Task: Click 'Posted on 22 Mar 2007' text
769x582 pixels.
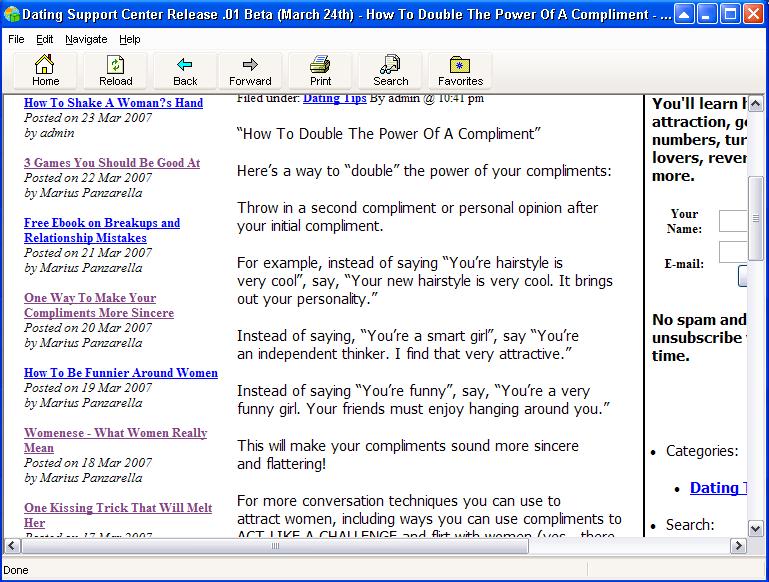Action: (88, 177)
